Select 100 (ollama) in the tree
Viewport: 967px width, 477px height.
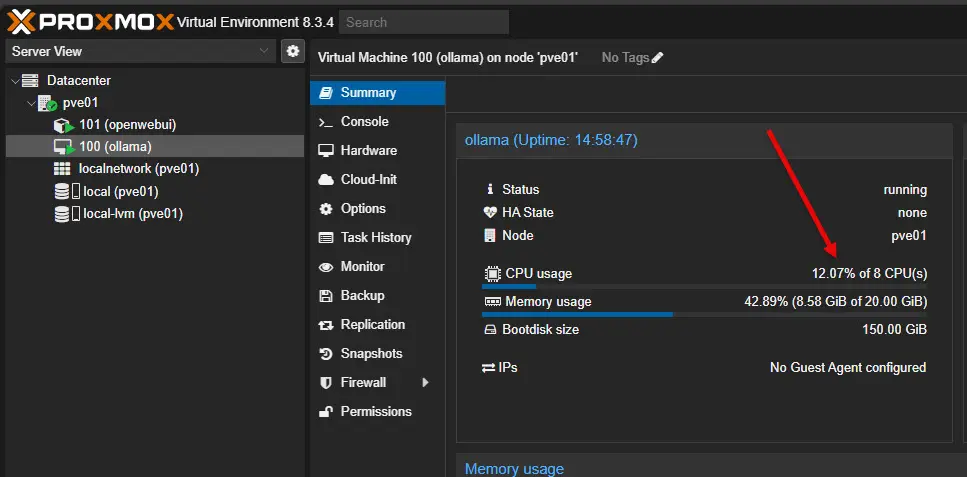click(x=115, y=147)
